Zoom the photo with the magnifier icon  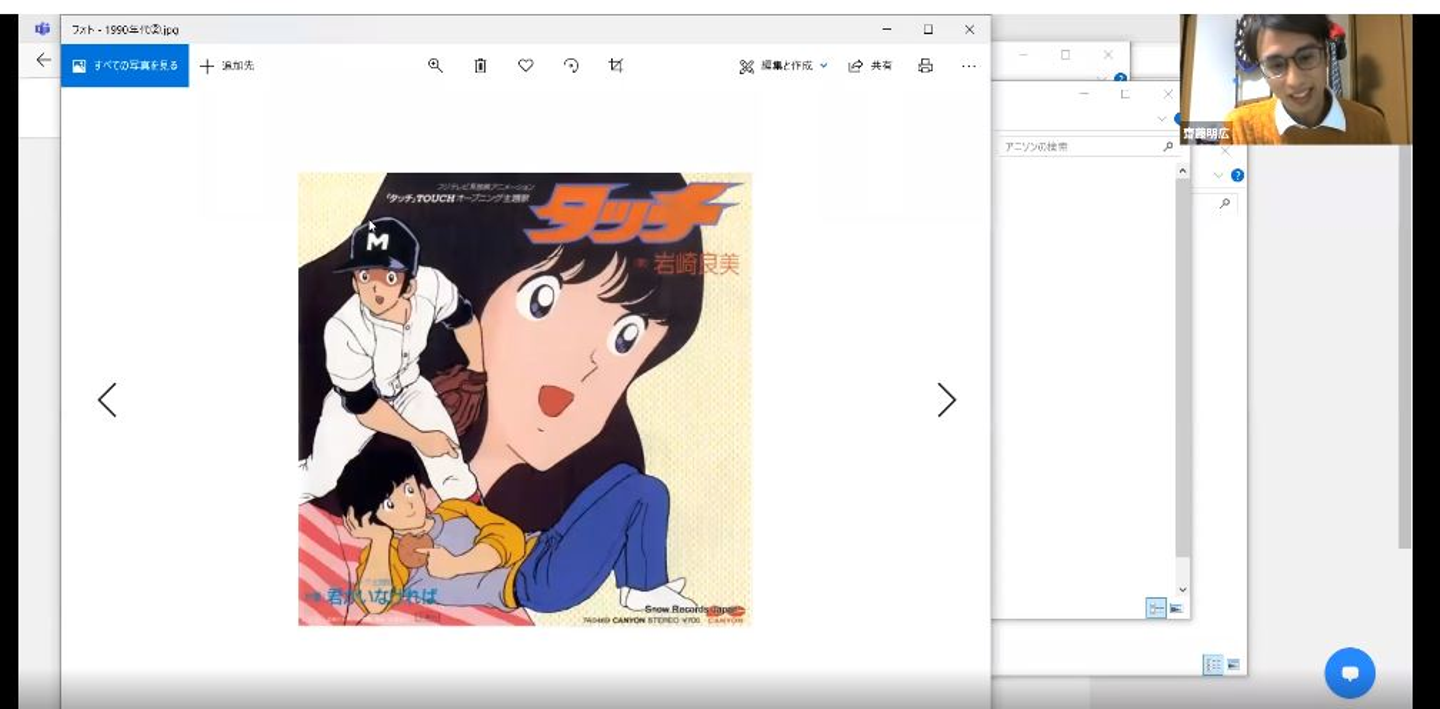[435, 66]
